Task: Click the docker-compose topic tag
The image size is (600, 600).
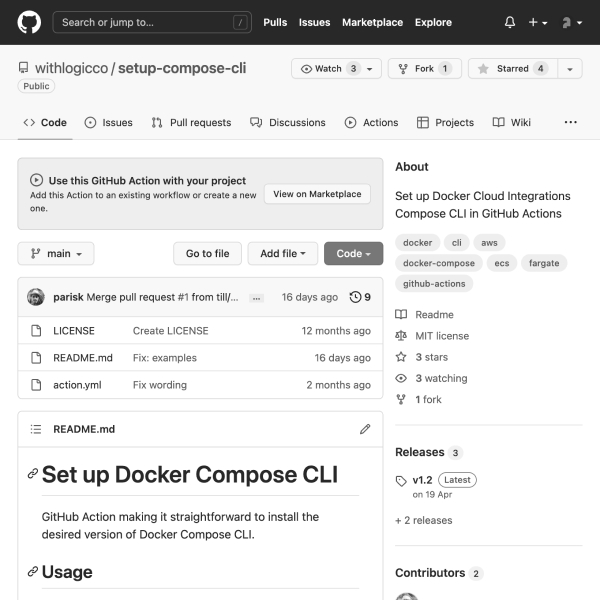Action: (x=438, y=263)
